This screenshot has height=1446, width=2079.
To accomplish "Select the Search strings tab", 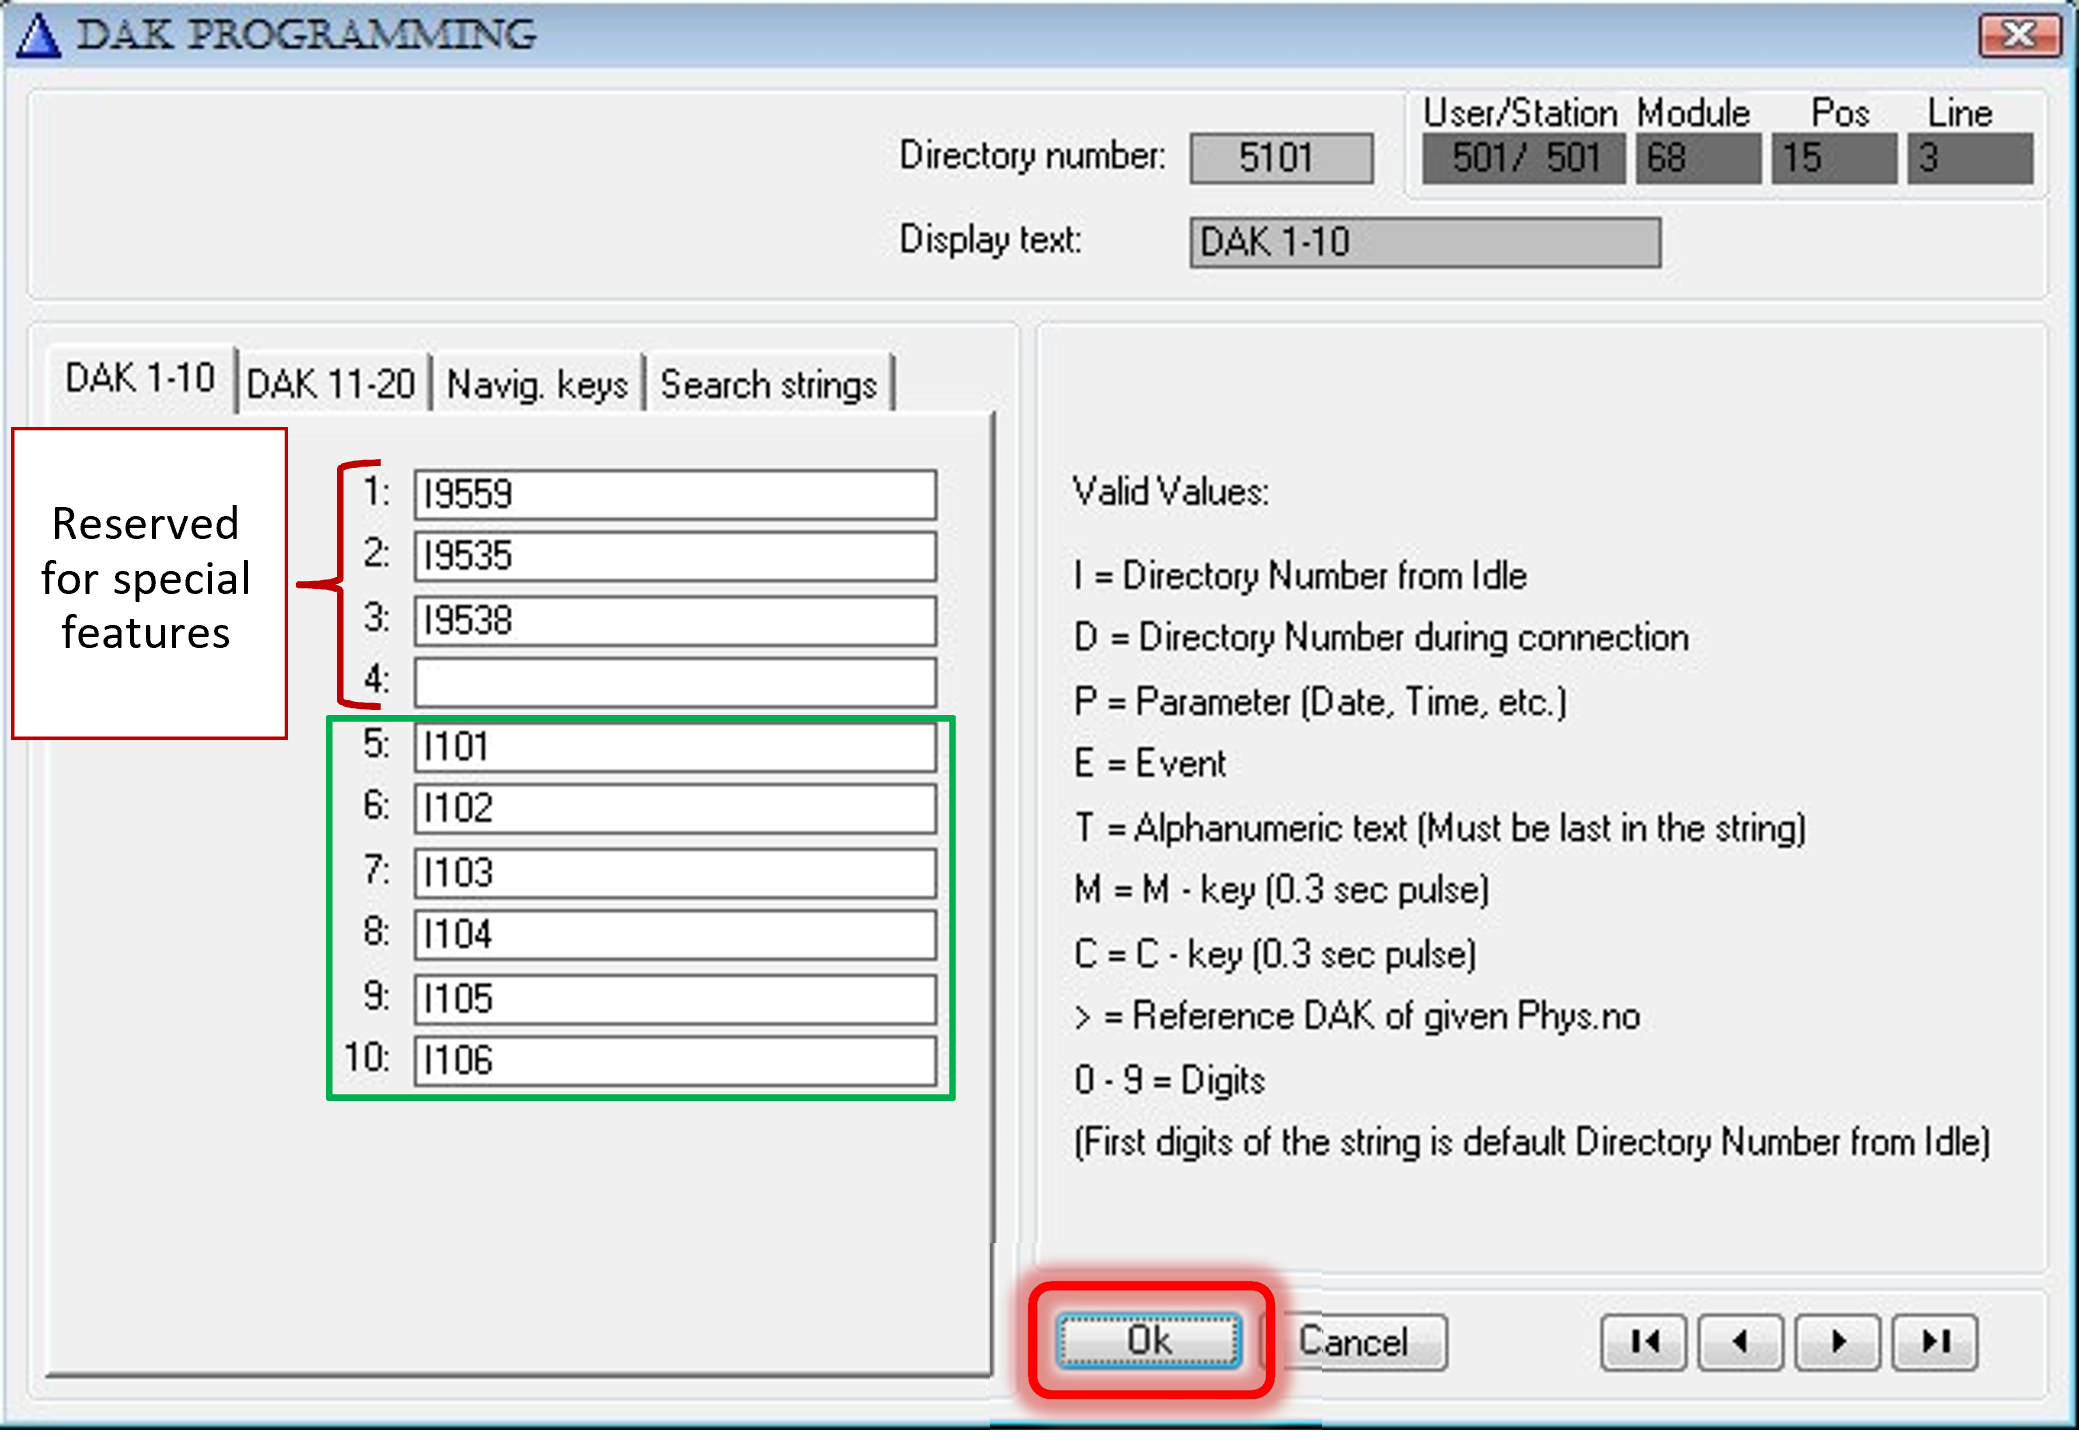I will click(x=768, y=384).
